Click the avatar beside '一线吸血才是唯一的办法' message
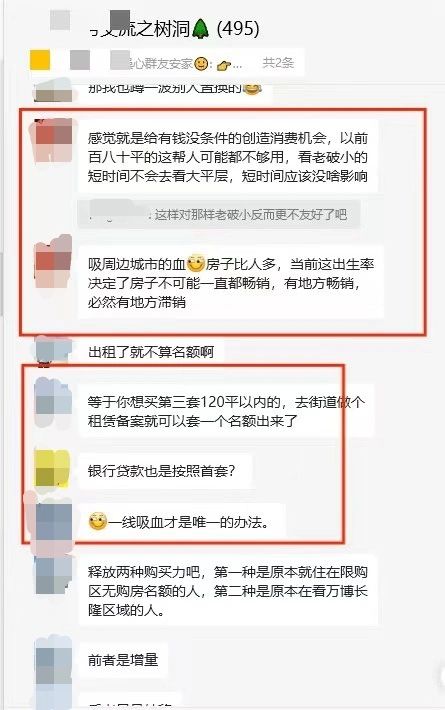Viewport: 445px width, 710px height. coord(53,523)
